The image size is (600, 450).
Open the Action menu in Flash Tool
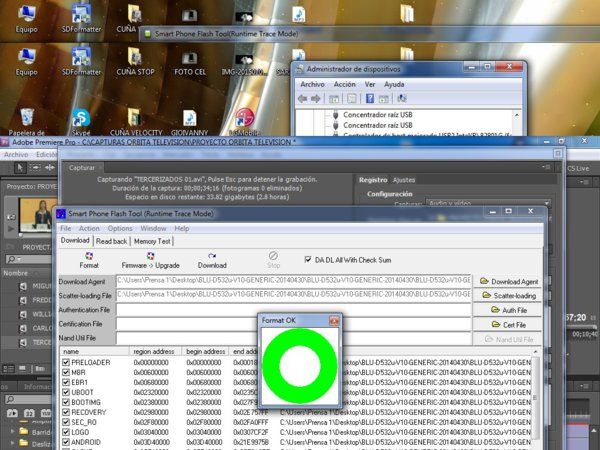pos(89,228)
